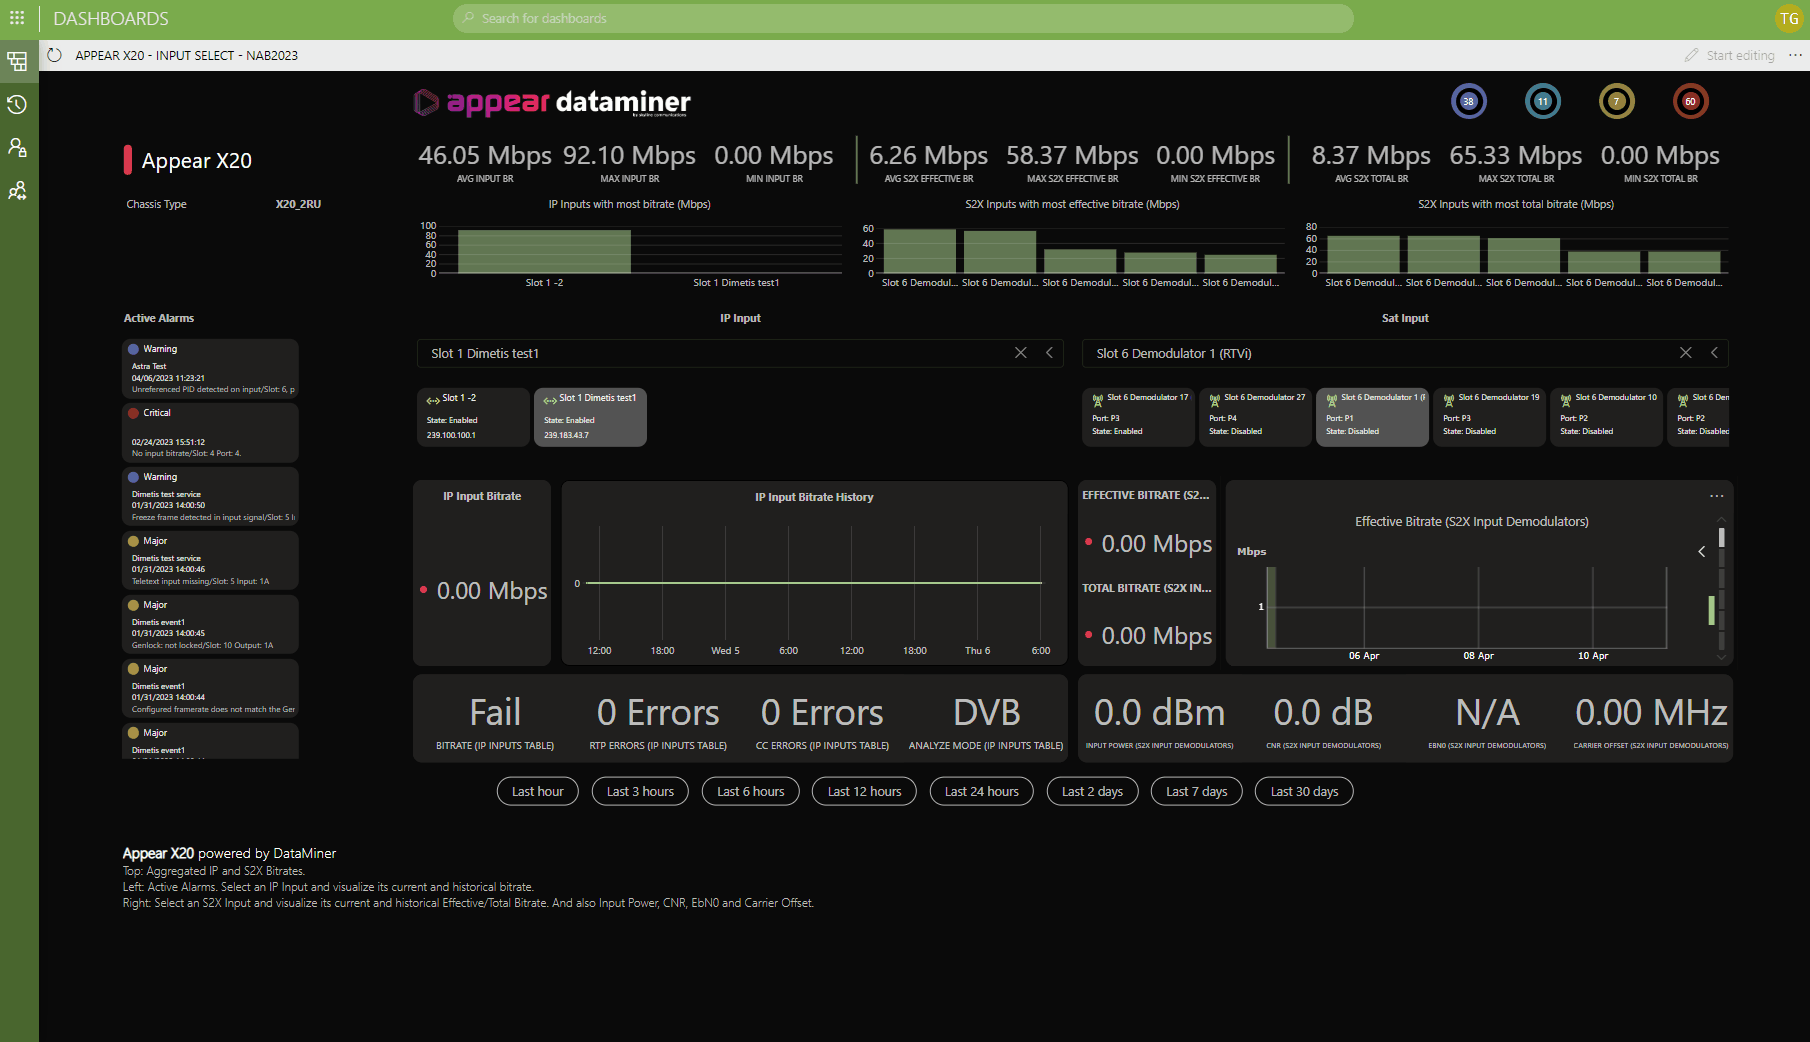This screenshot has width=1810, height=1042.
Task: Select the Last 12 hours time range
Action: pos(864,791)
